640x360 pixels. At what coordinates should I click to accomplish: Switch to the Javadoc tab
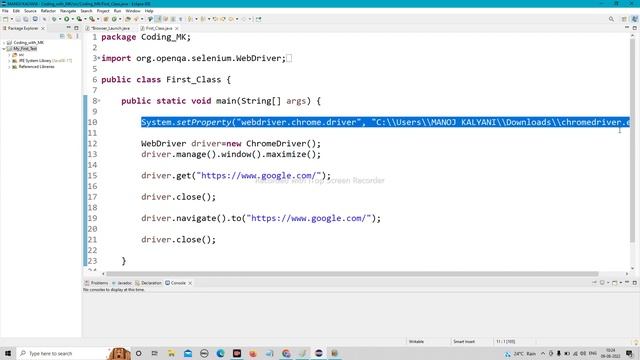[x=122, y=283]
